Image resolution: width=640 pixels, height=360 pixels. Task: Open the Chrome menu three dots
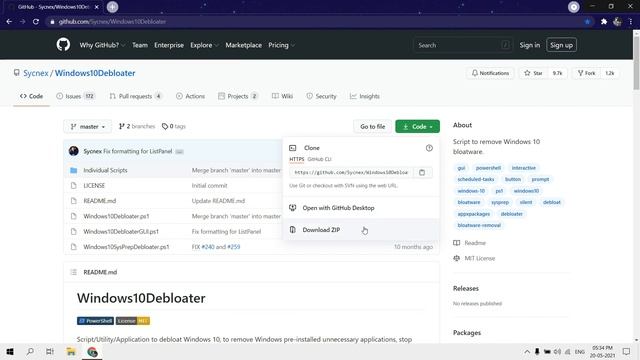click(x=631, y=22)
